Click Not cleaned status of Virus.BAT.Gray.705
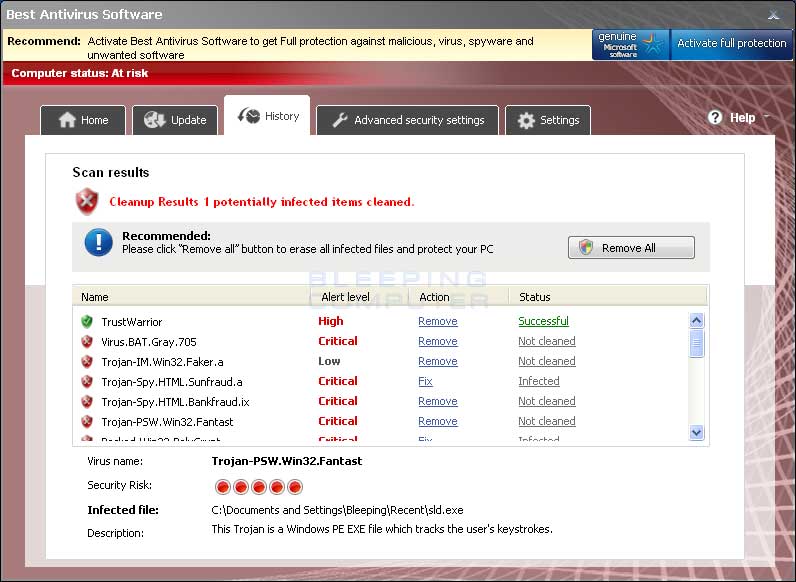The image size is (796, 582). [x=547, y=341]
